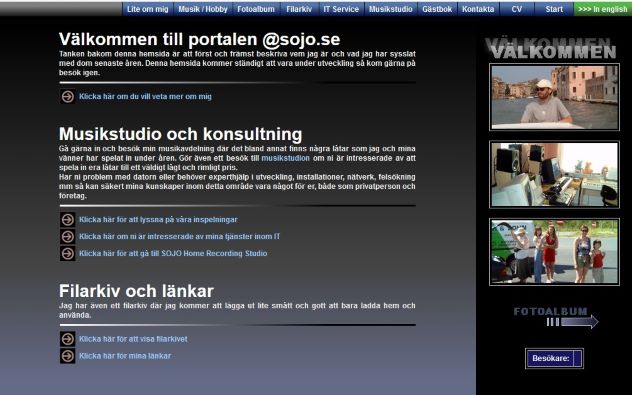Switch language with '>>> In english' button

point(603,9)
